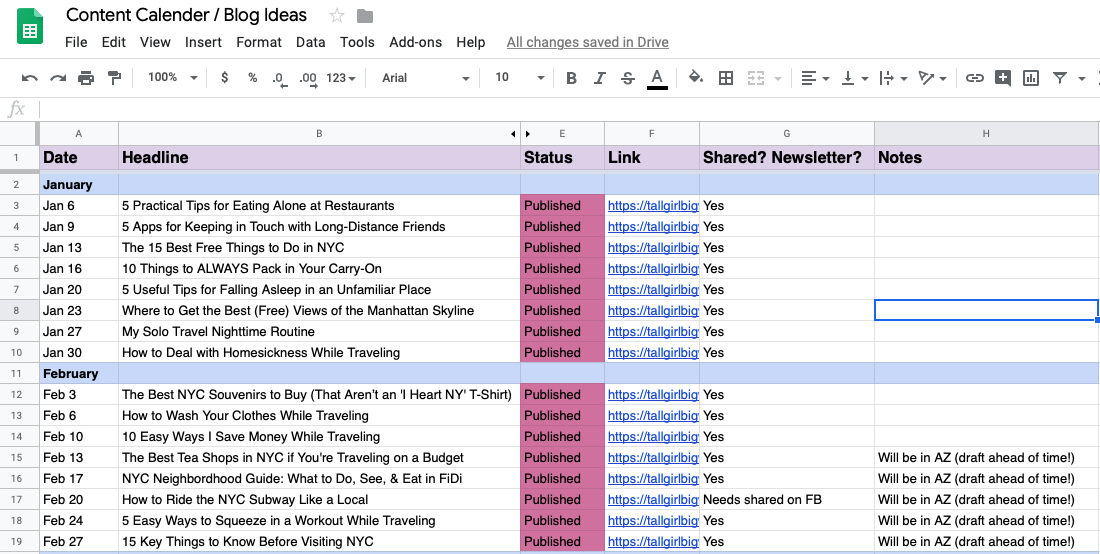
Task: Click 'All changes saved in Drive' link
Action: pyautogui.click(x=587, y=42)
